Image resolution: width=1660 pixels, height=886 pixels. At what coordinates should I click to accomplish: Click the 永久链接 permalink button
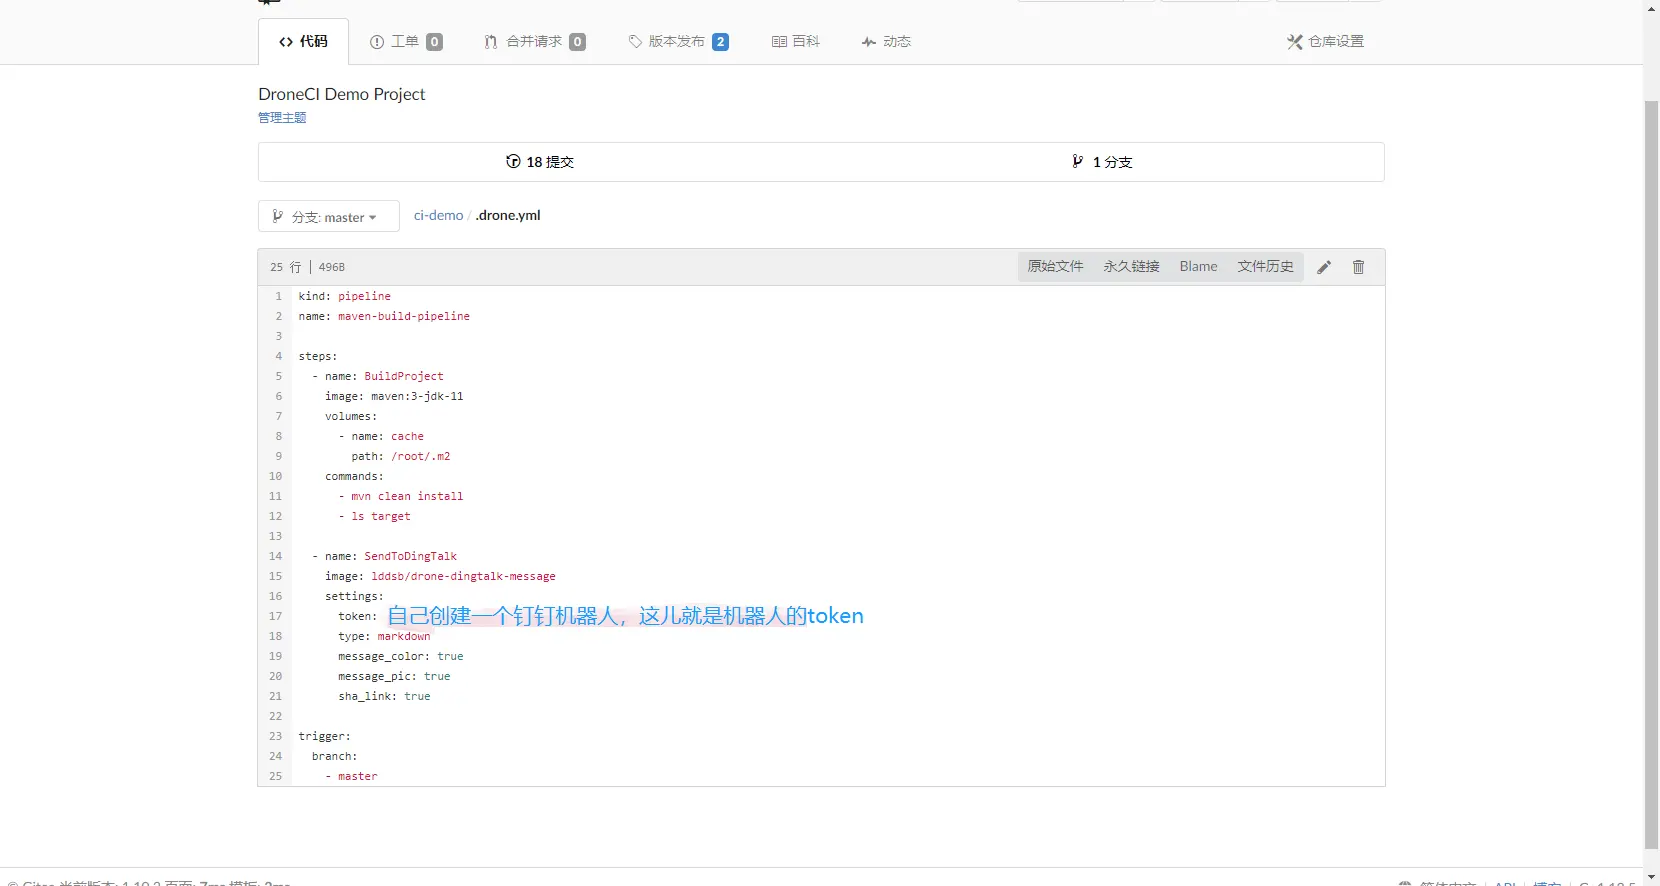pos(1132,267)
